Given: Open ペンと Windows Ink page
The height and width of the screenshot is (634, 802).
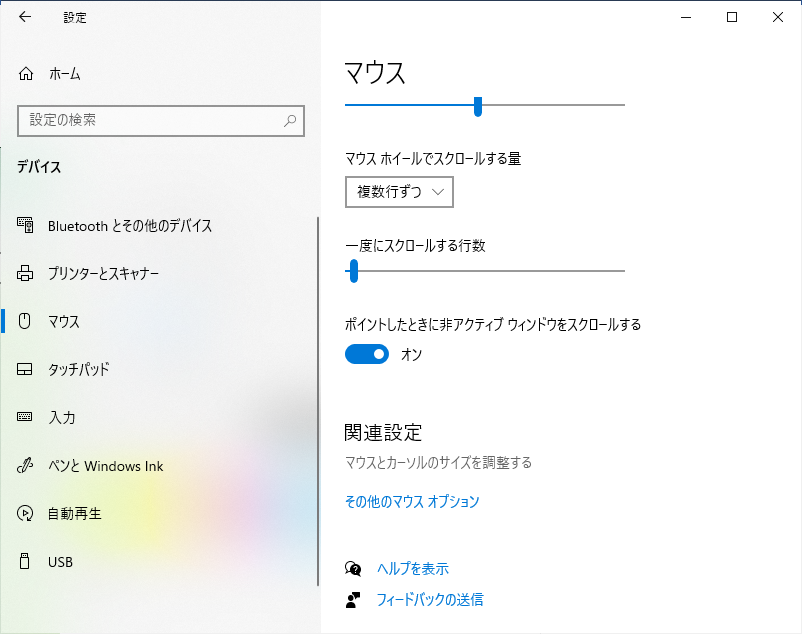Looking at the screenshot, I should coord(105,466).
